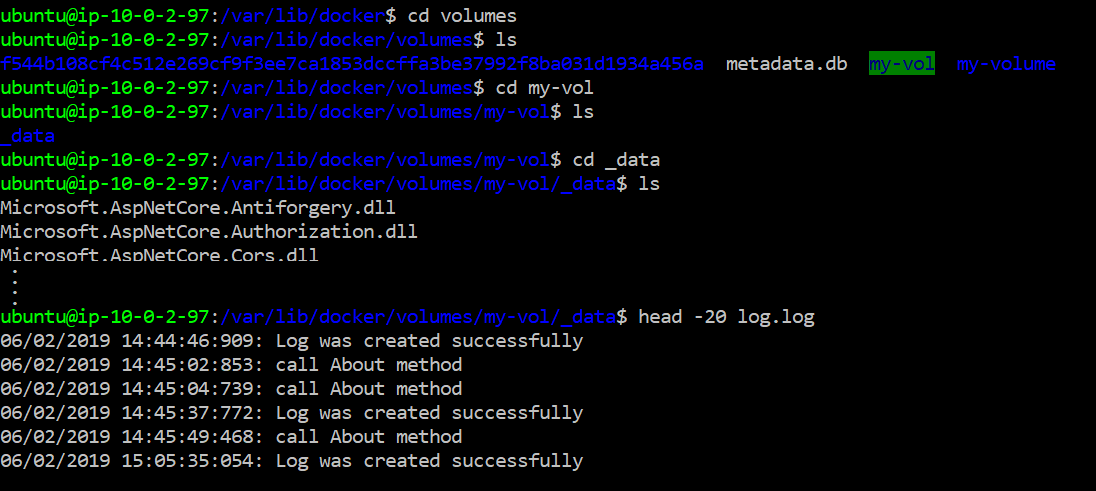Click the 'cd my-vol' command text
1096x491 pixels.
coord(545,88)
